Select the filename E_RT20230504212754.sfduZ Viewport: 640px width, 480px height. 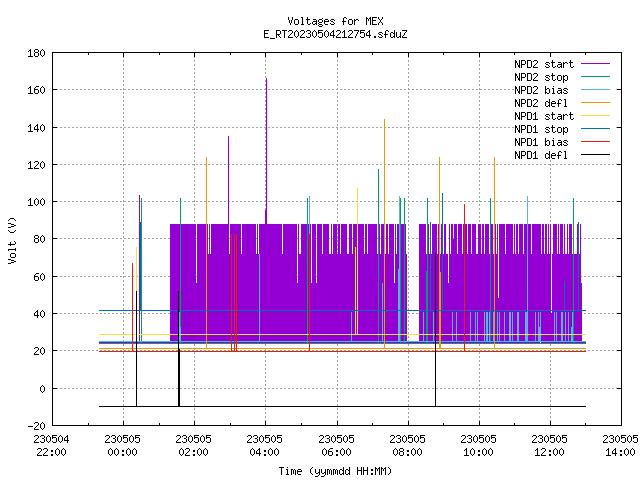pyautogui.click(x=335, y=34)
